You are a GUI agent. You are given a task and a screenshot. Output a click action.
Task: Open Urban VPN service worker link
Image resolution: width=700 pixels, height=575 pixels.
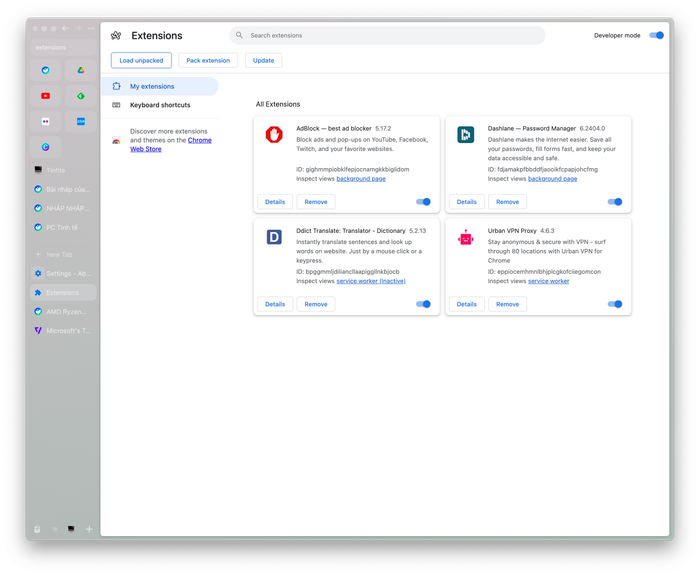tap(549, 281)
